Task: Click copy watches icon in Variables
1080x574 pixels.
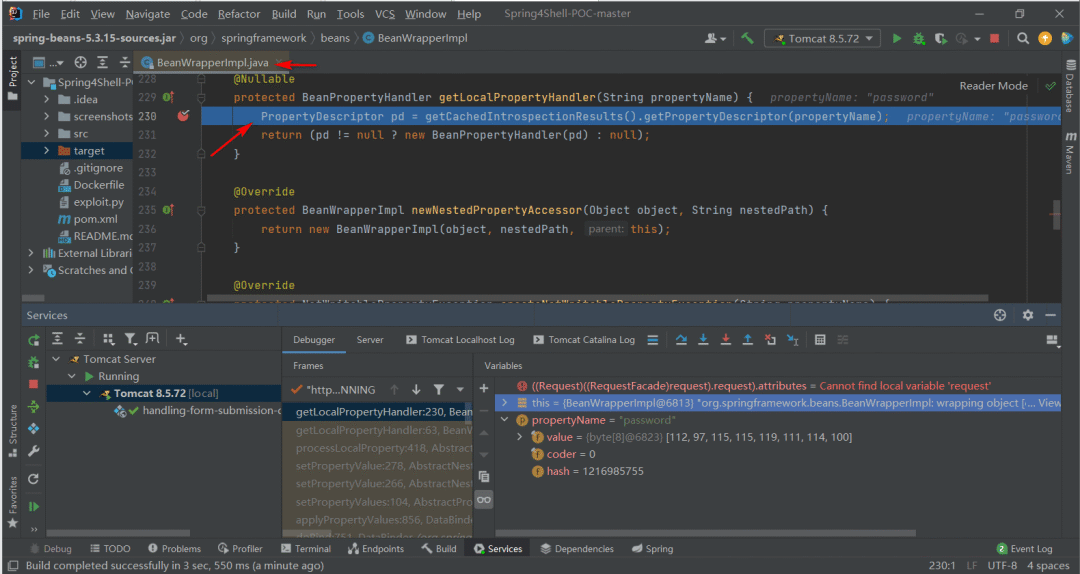Action: click(484, 477)
